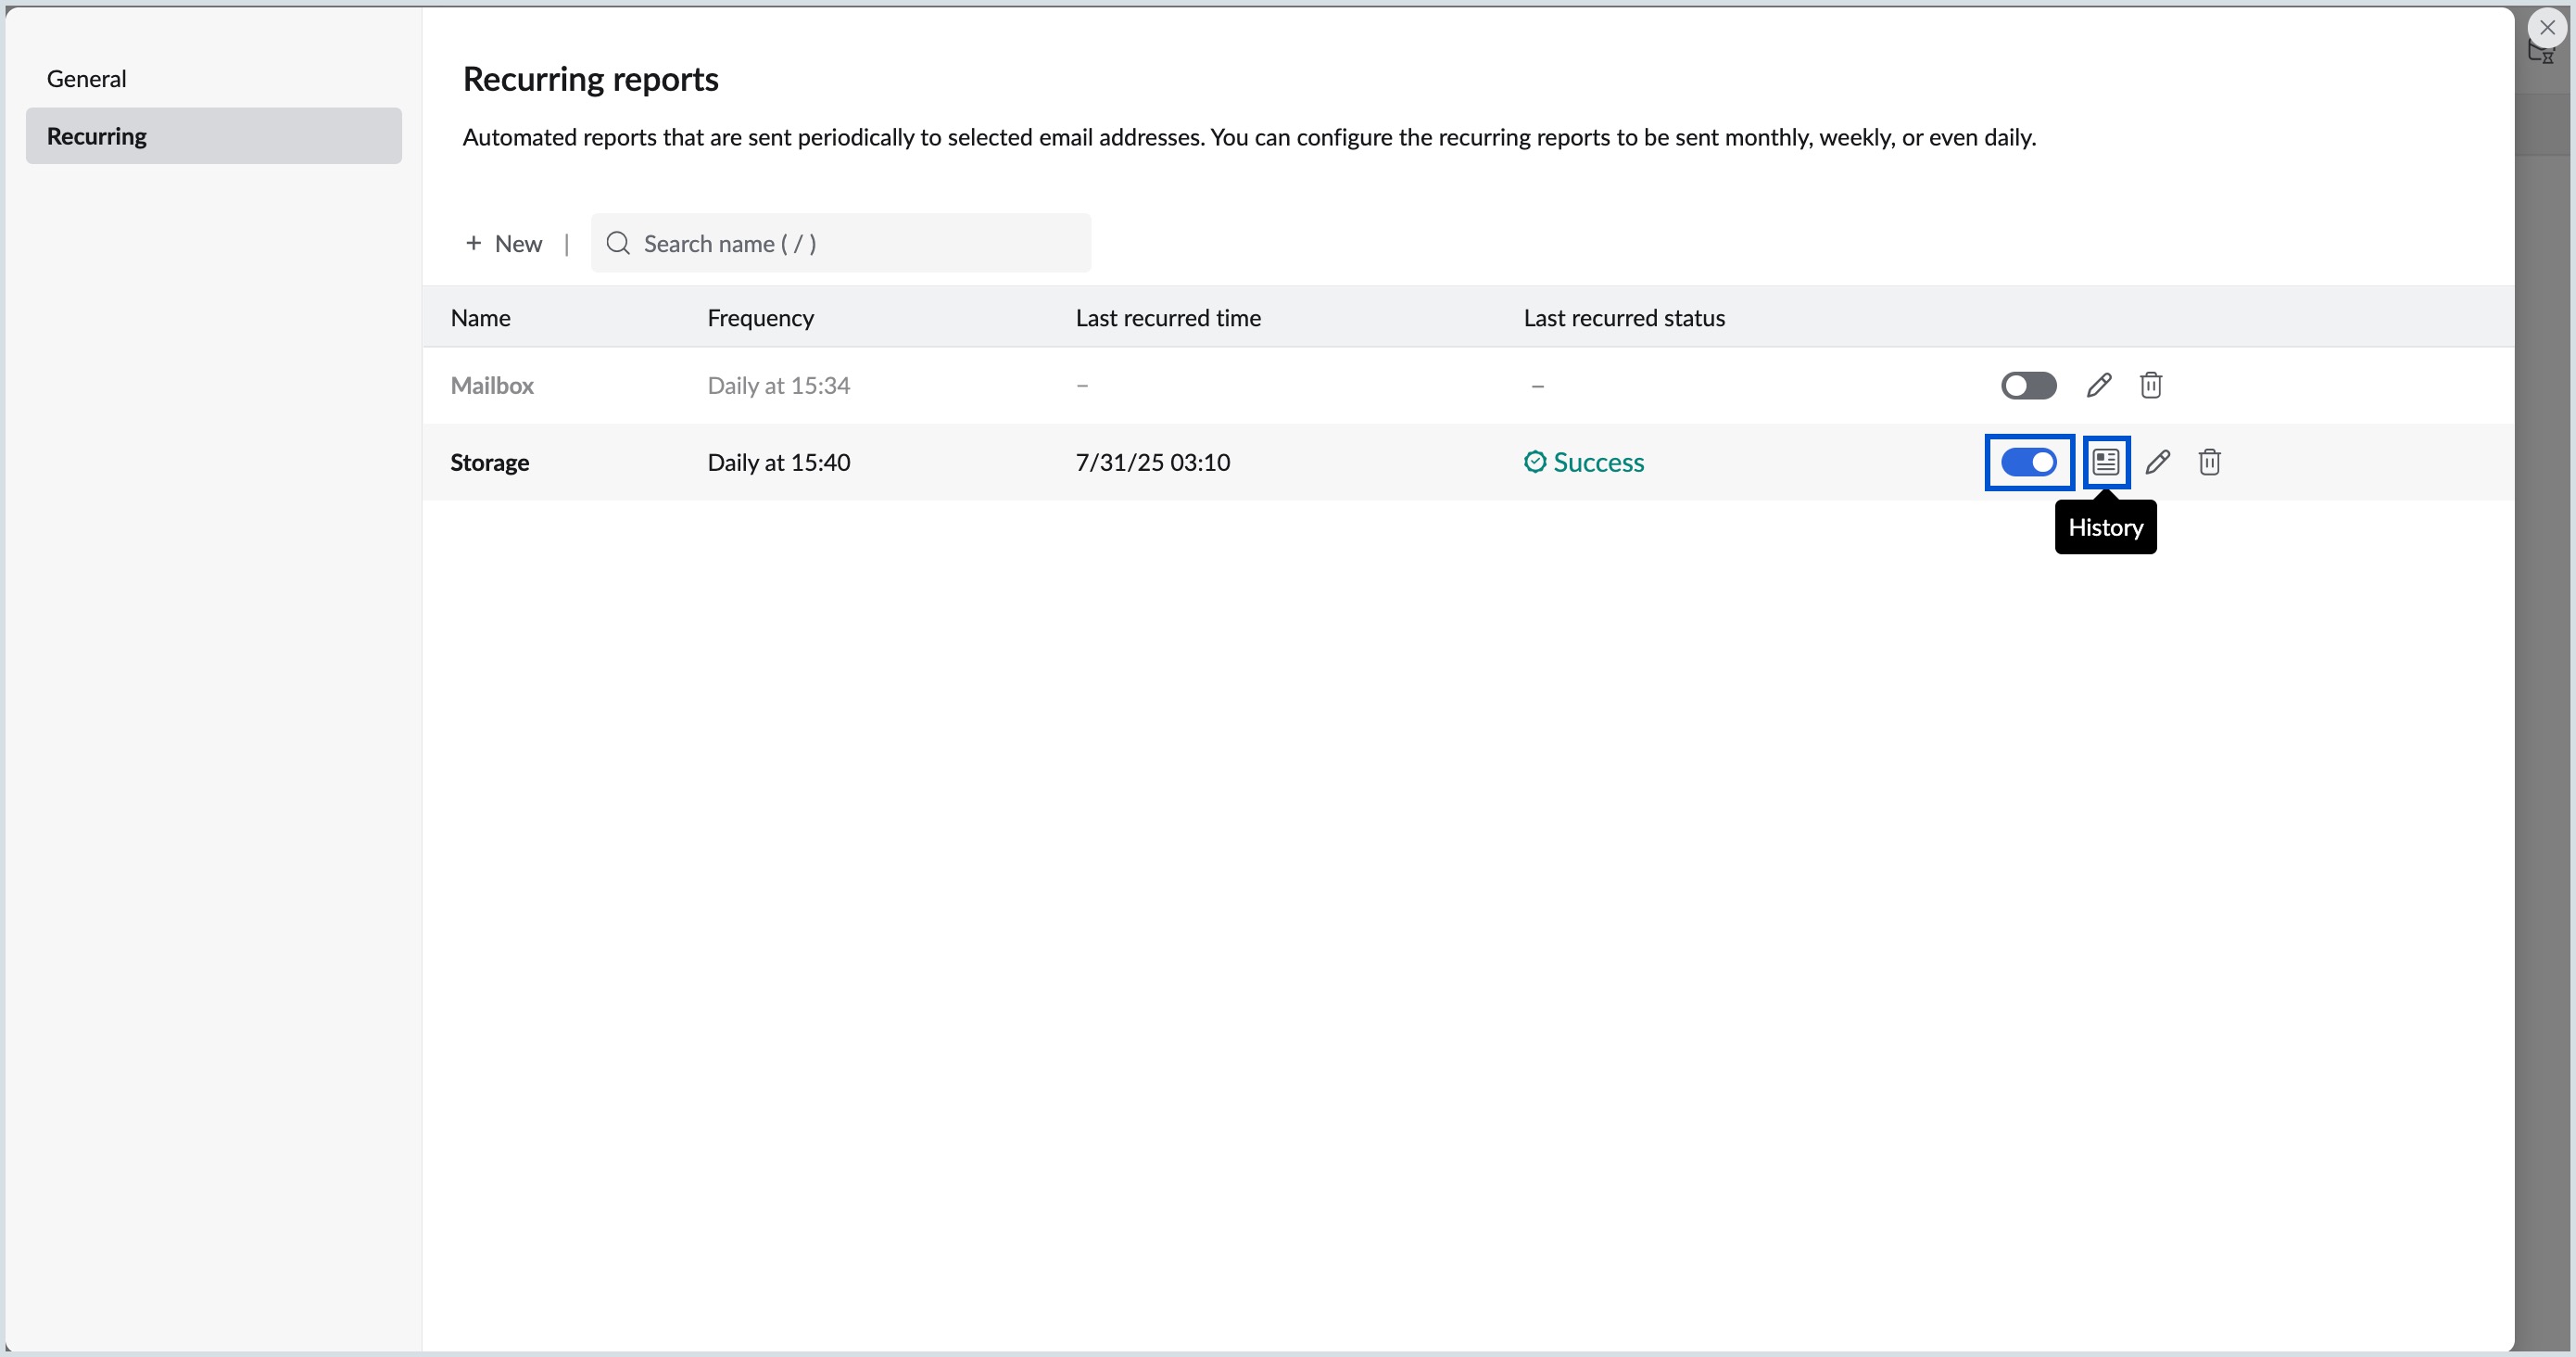The image size is (2576, 1357).
Task: Sort by the Name column header
Action: [480, 317]
